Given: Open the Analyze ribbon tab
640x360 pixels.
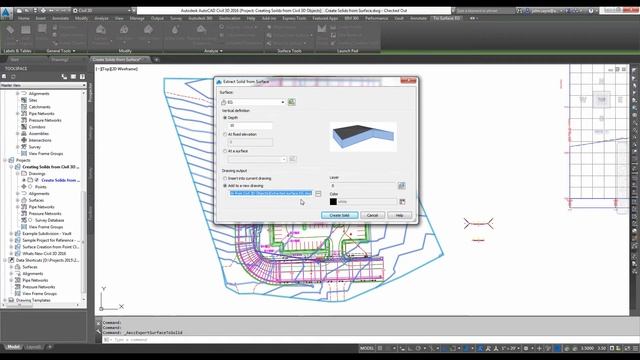Looking at the screenshot, I should (101, 18).
